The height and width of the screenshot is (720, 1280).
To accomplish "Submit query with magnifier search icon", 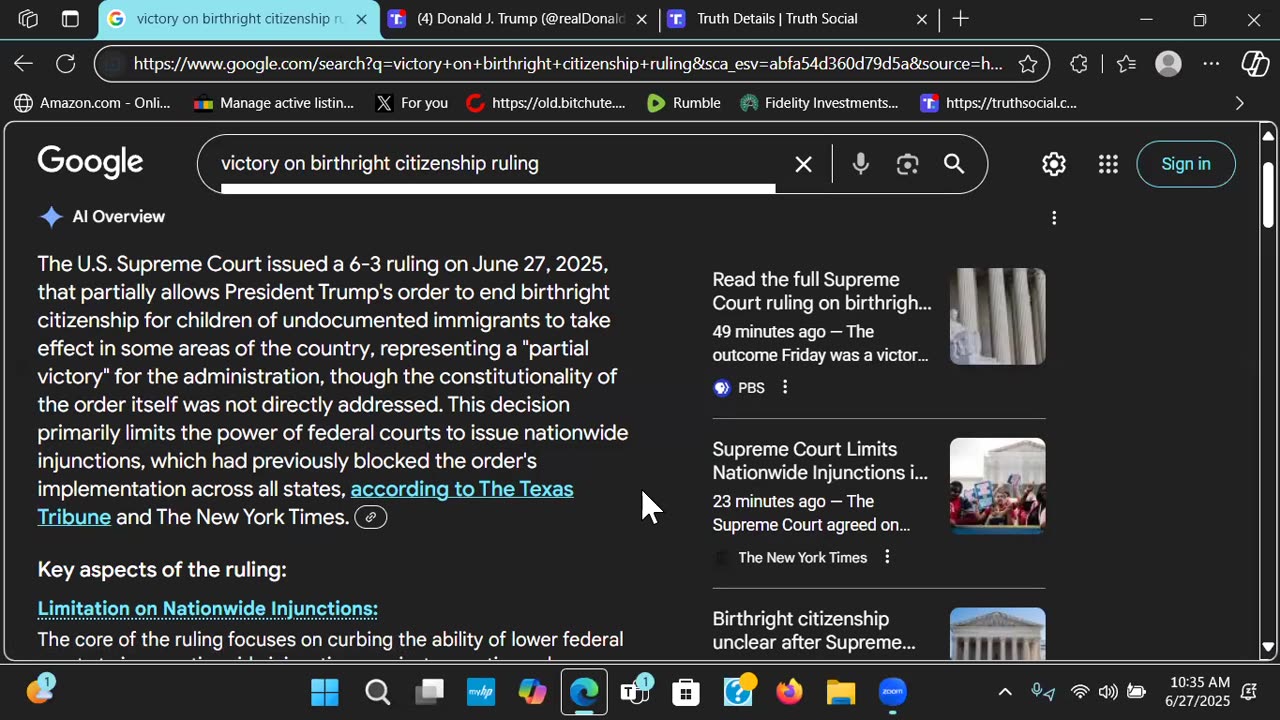I will (954, 164).
